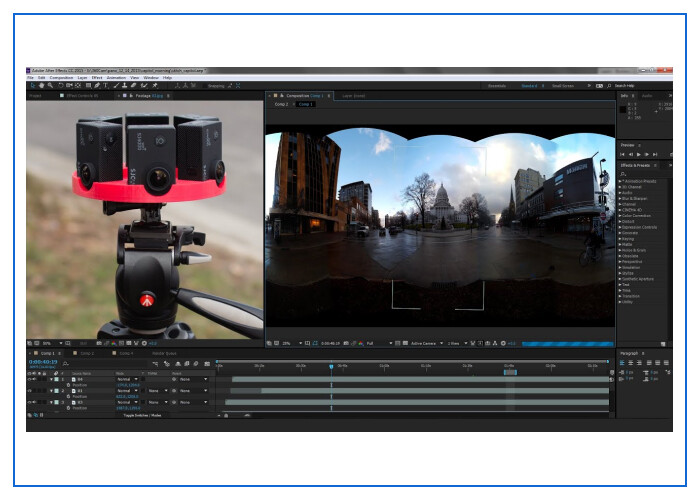Click the snapshot camera icon under the Composition viewer
Image resolution: width=700 pixels, height=500 pixels.
click(x=346, y=343)
